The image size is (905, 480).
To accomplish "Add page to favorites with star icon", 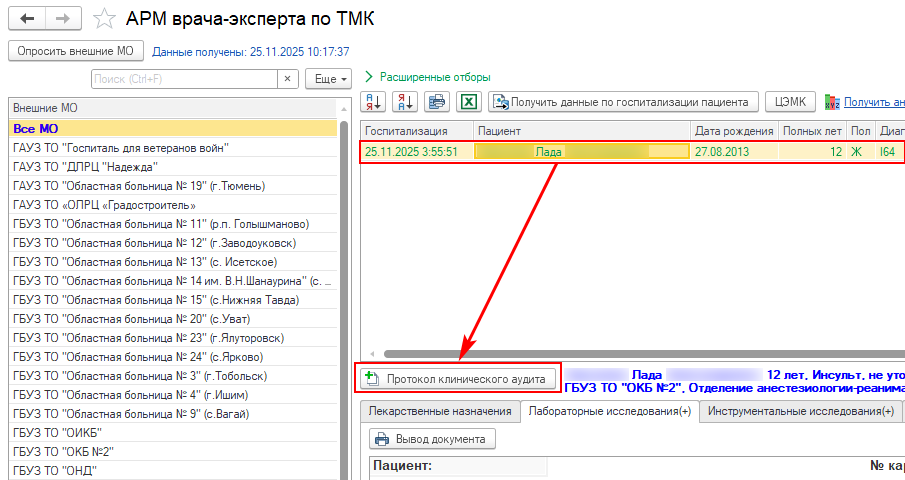I will [103, 19].
